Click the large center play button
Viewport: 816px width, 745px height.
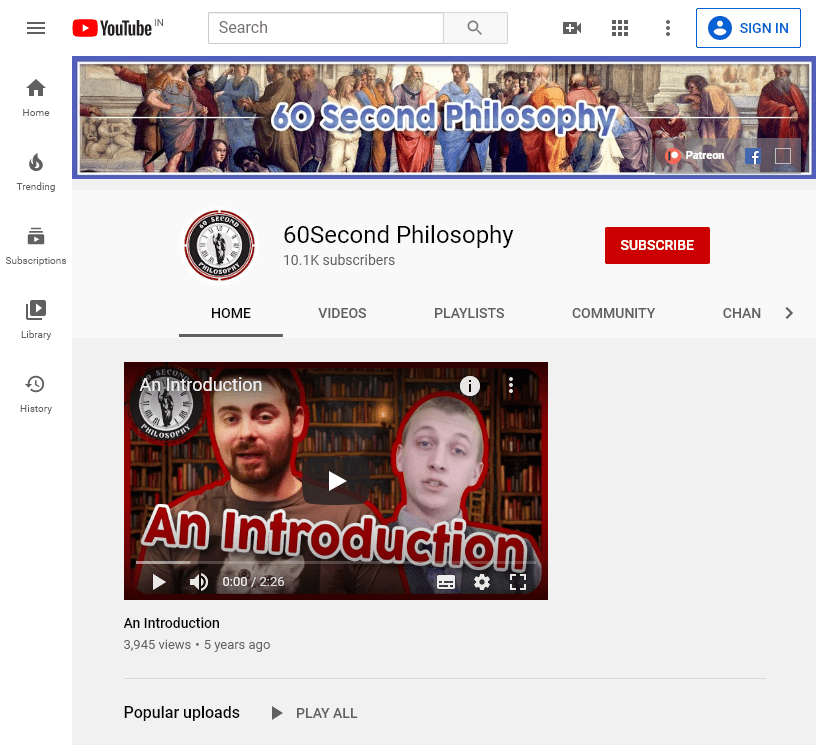(x=336, y=481)
